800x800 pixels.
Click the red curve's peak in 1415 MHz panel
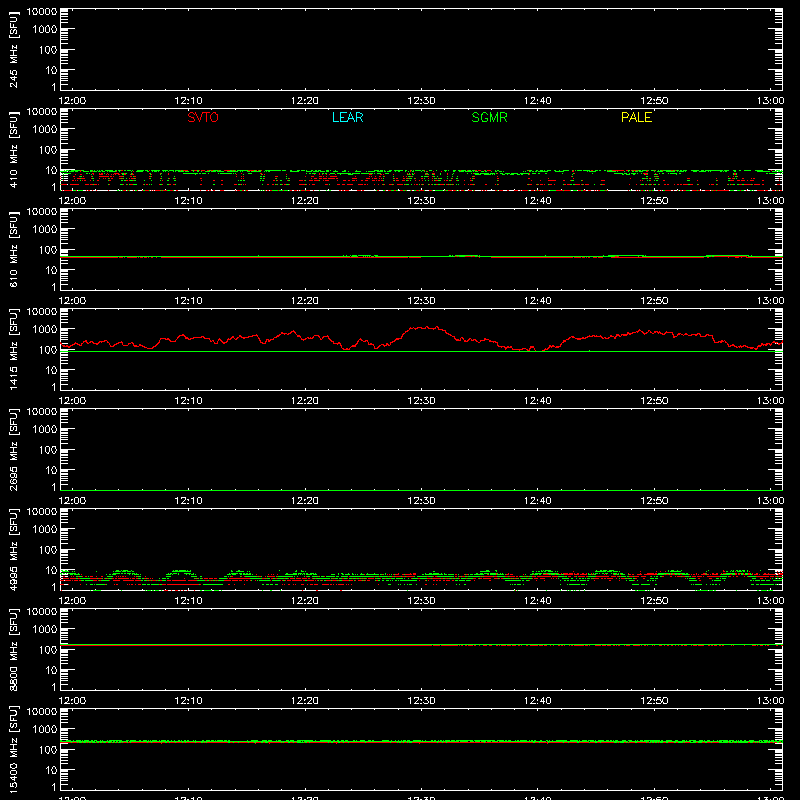click(x=425, y=328)
